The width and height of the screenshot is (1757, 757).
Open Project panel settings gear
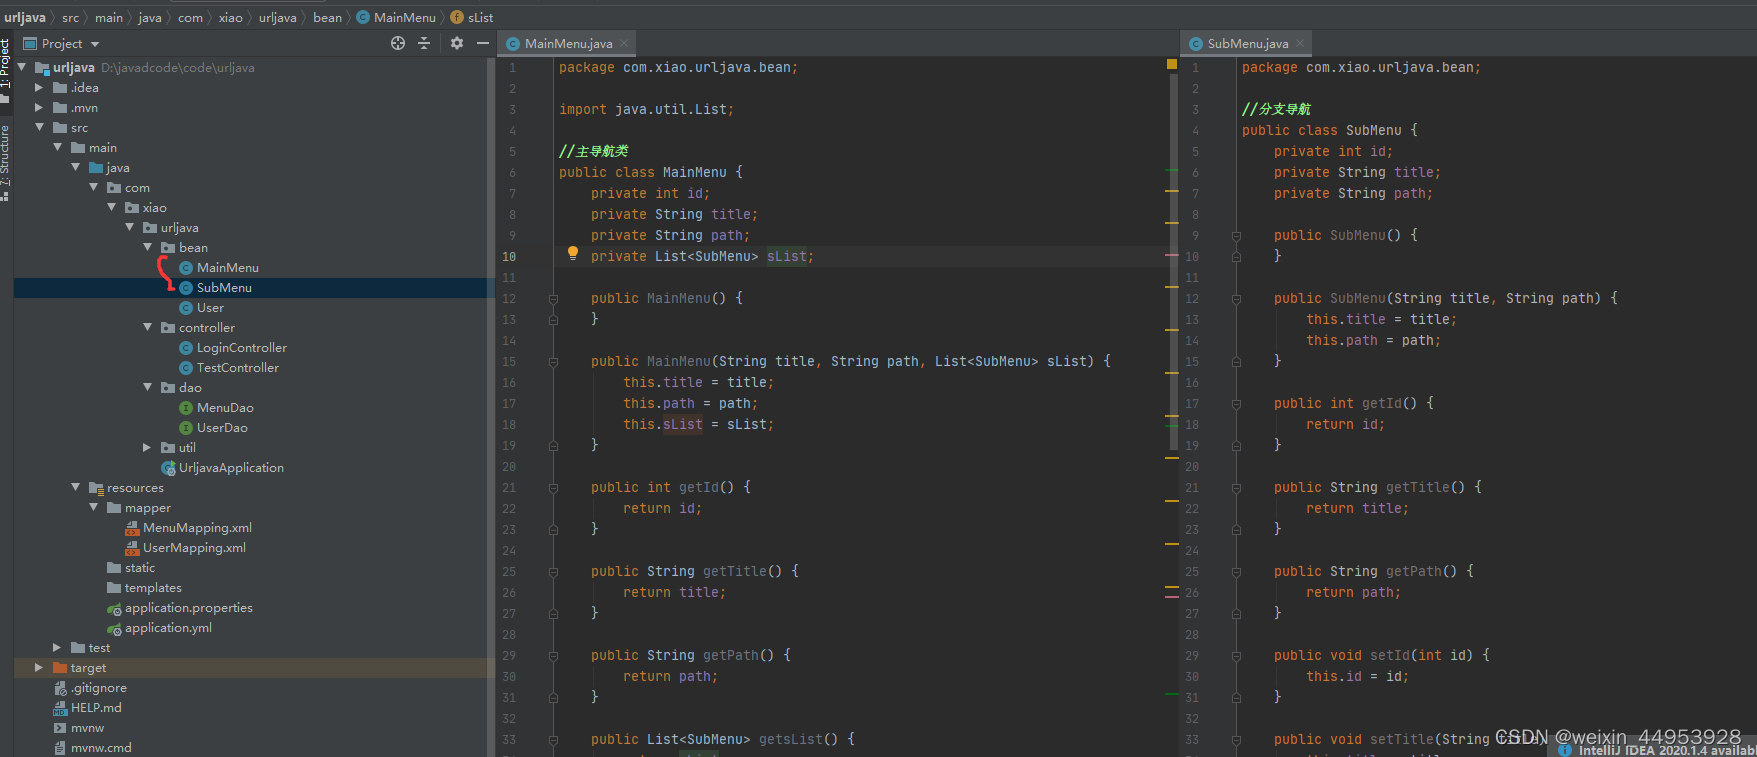click(457, 43)
